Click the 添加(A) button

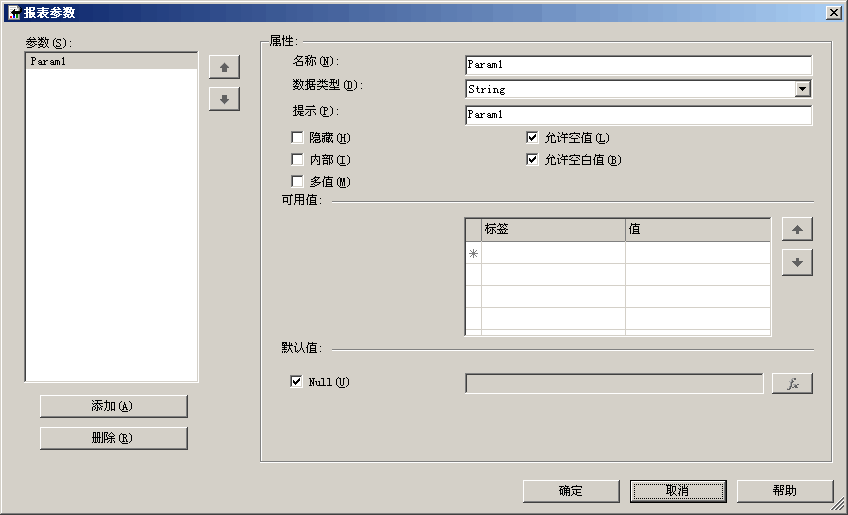click(114, 406)
